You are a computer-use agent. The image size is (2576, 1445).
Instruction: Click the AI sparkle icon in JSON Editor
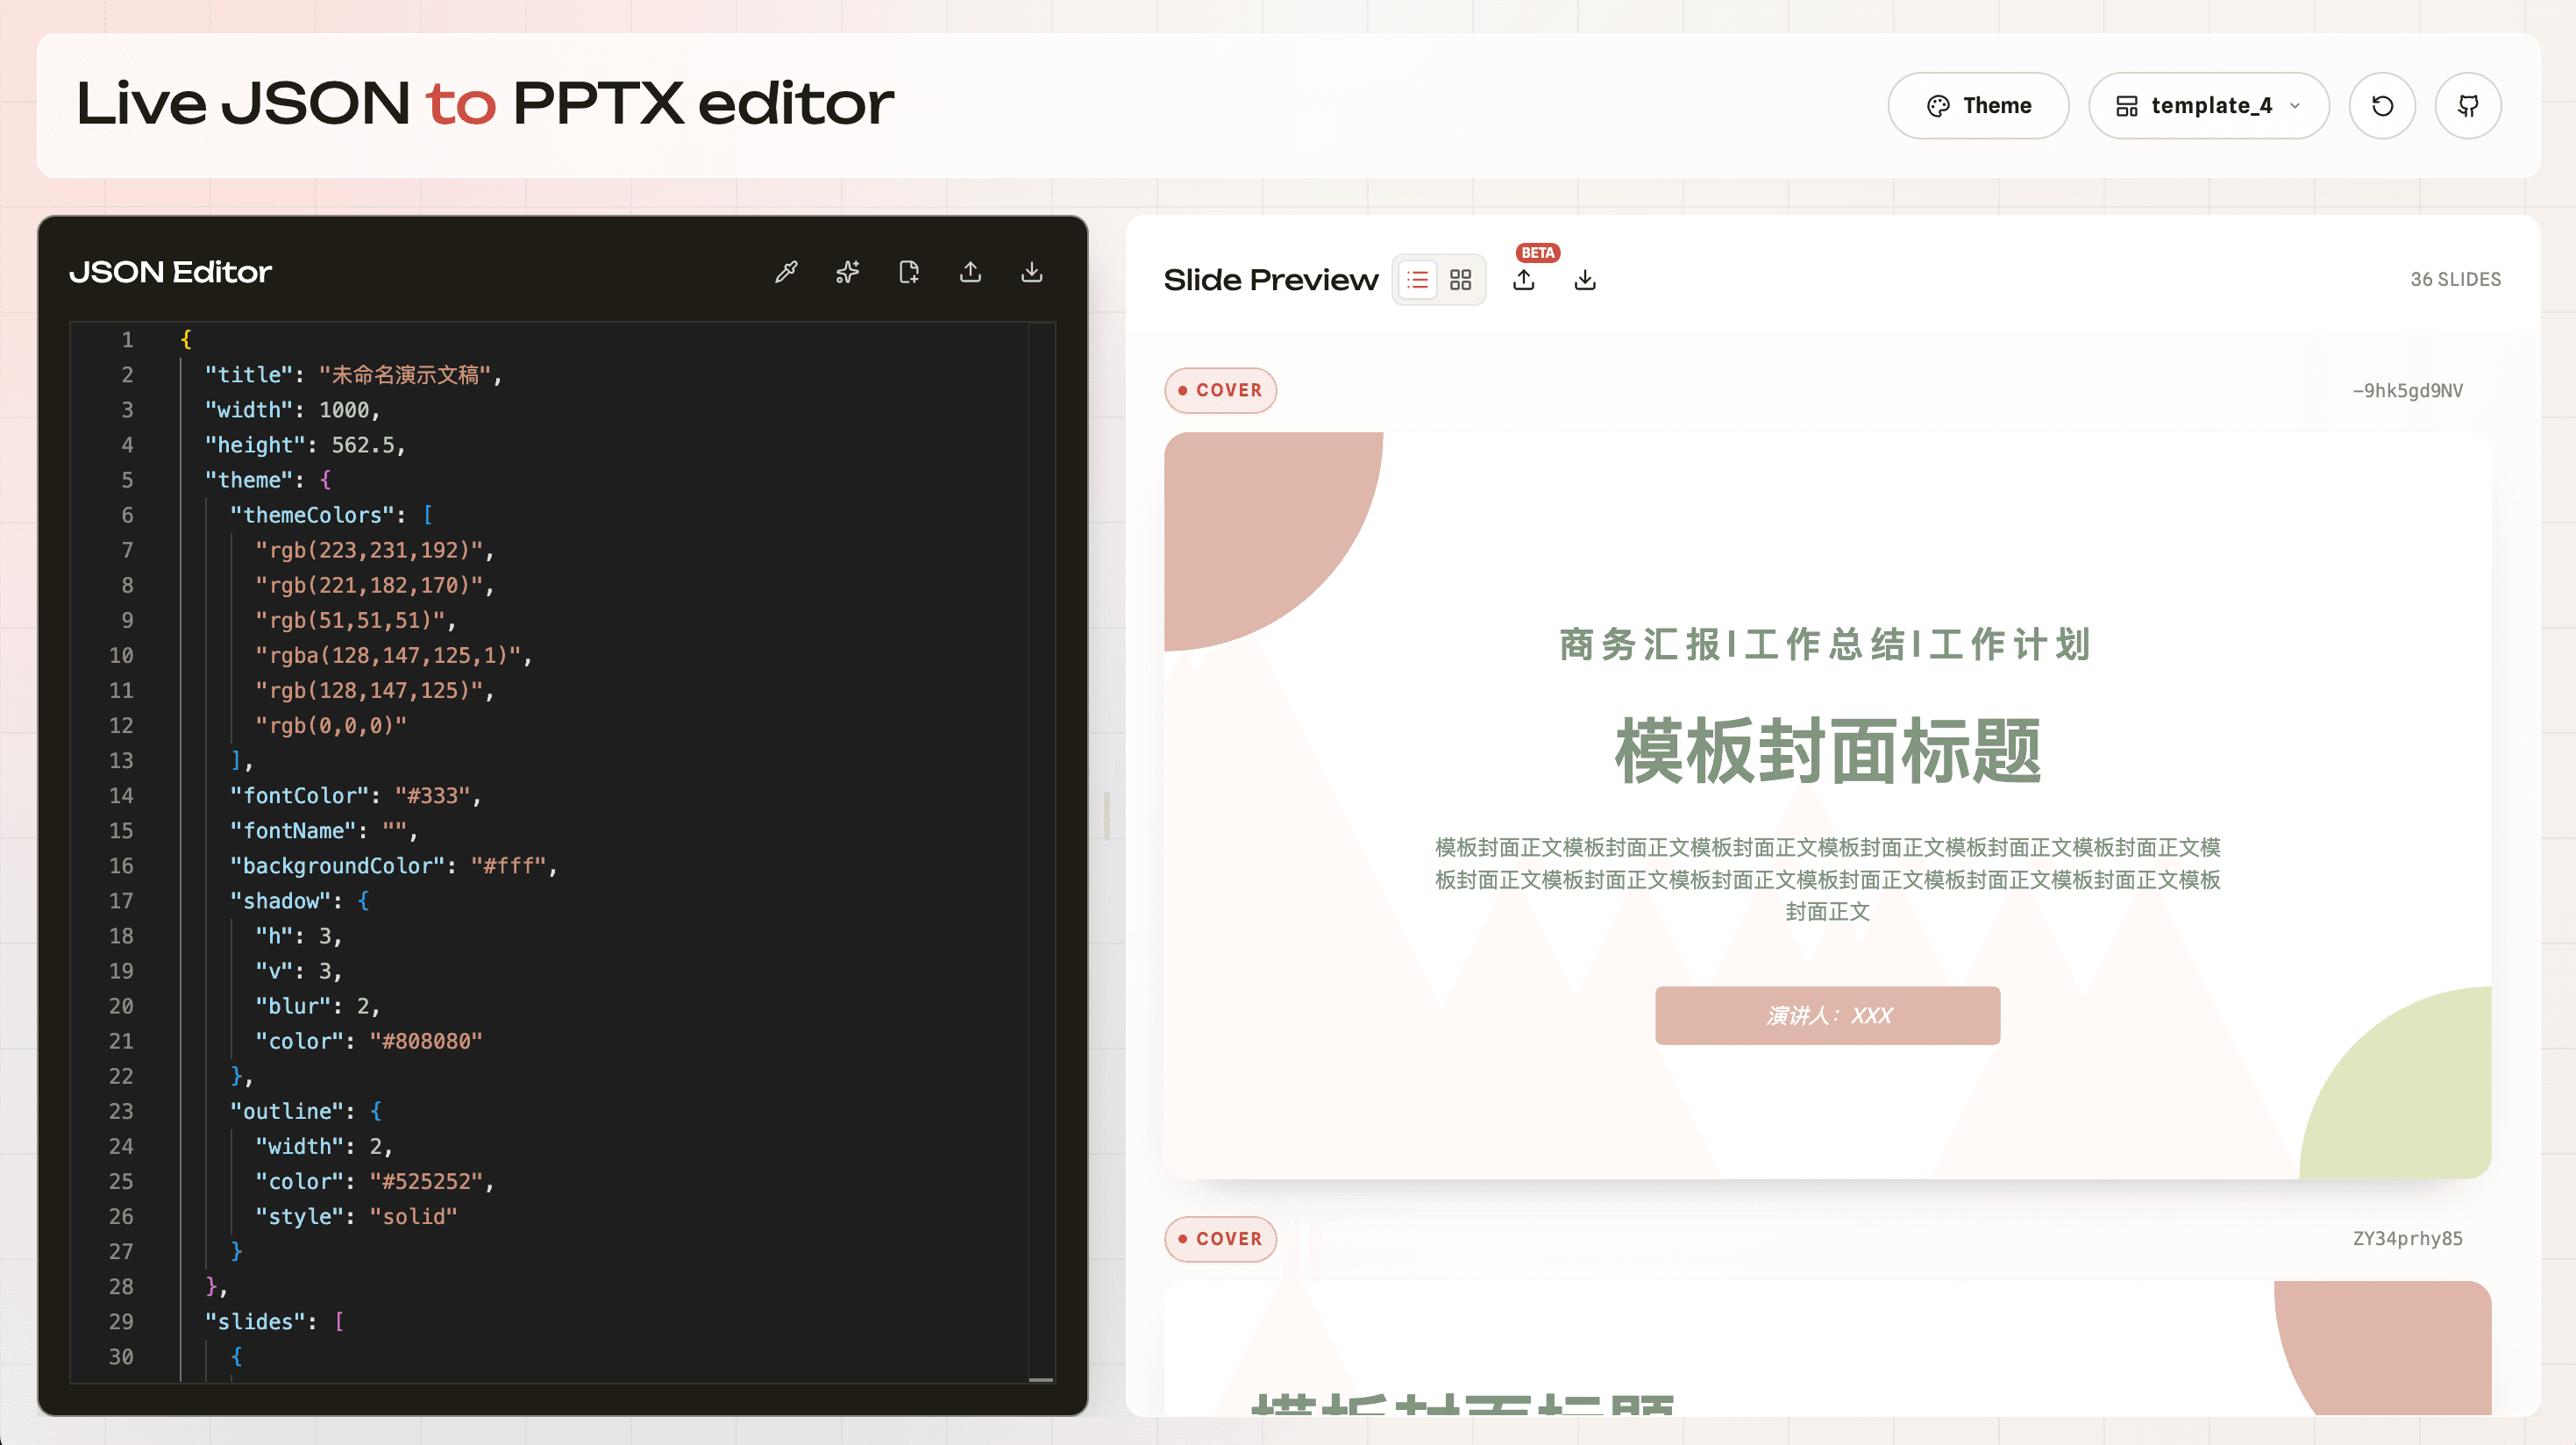pos(848,271)
